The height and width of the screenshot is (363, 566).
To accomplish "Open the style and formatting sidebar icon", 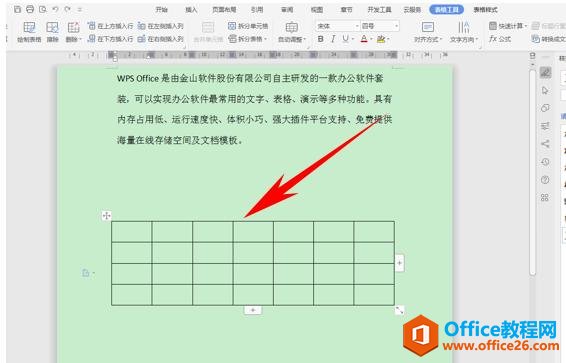I will click(x=545, y=73).
